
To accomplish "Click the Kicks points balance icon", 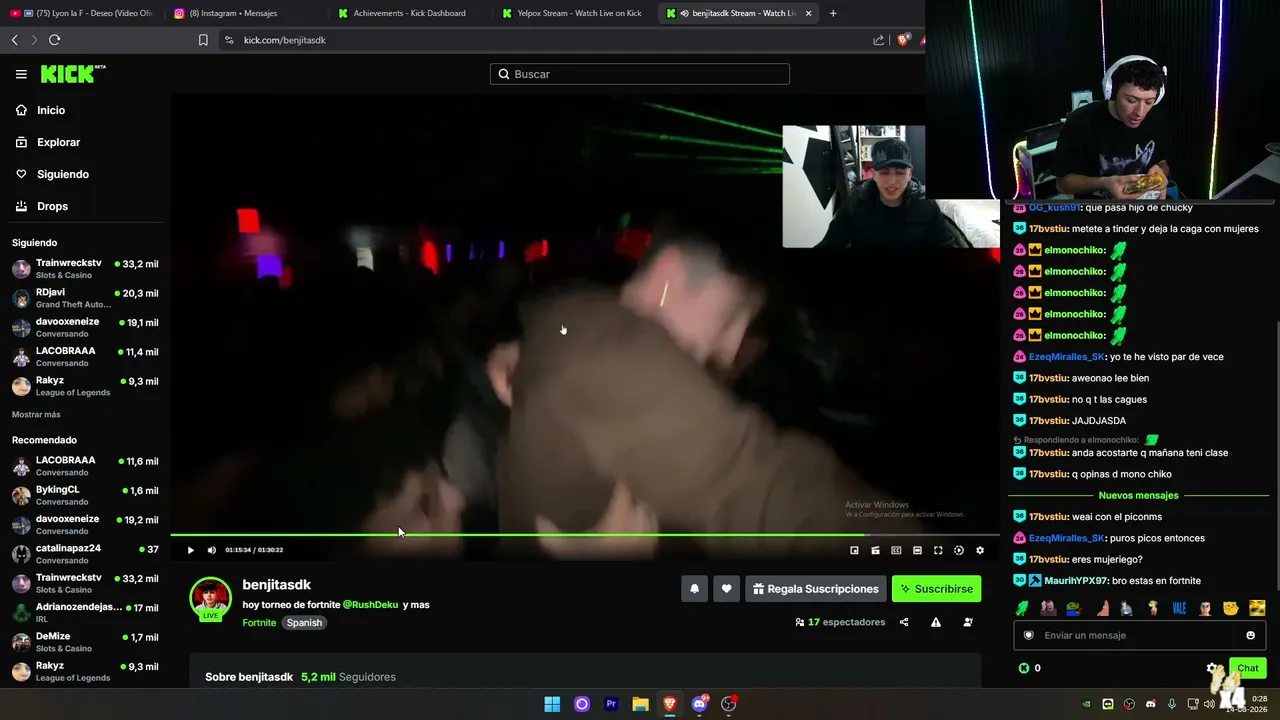I will pyautogui.click(x=1023, y=668).
